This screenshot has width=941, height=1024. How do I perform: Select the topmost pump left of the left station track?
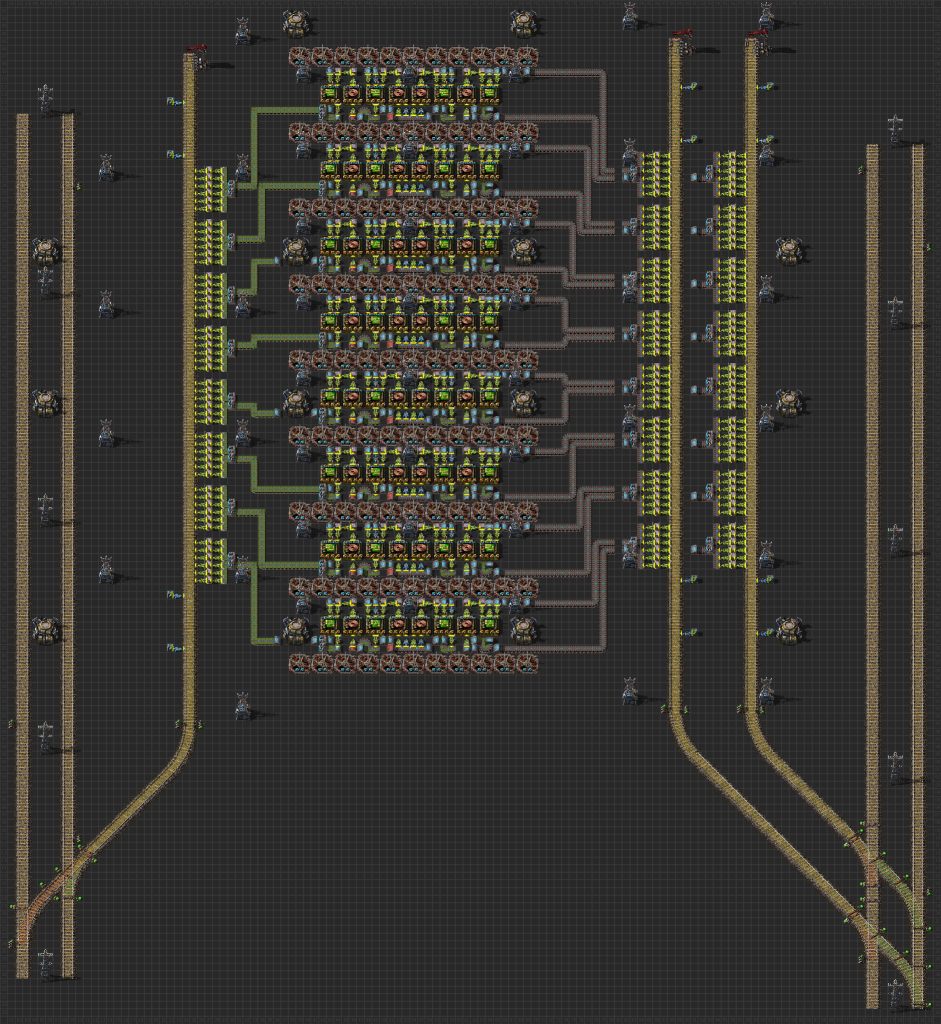pos(174,102)
